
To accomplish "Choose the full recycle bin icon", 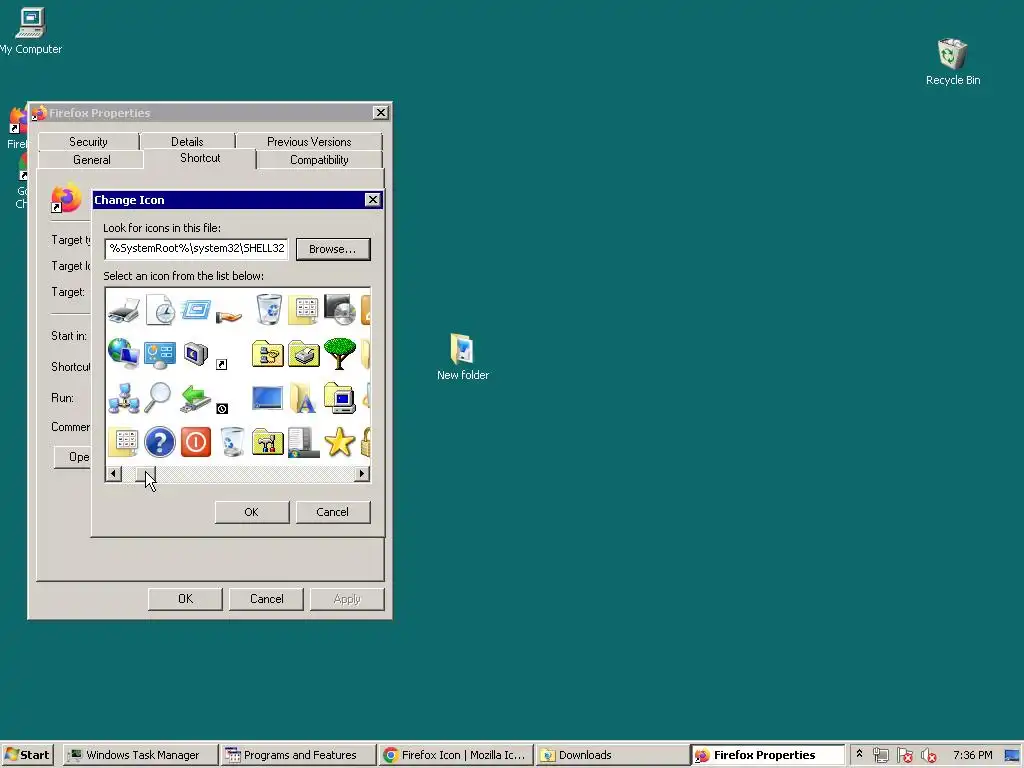I will click(268, 310).
